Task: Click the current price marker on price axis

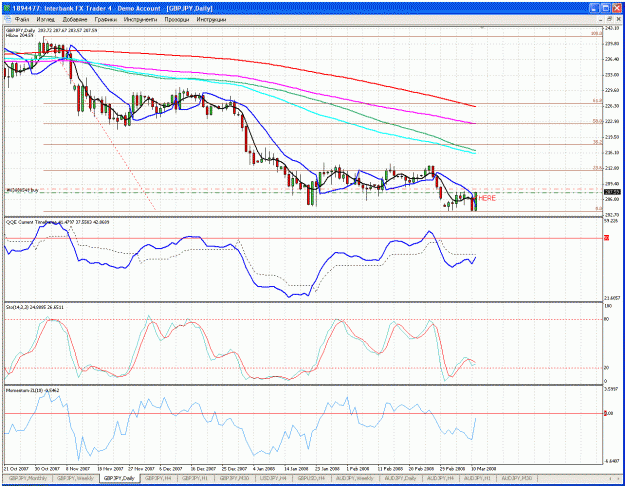Action: (612, 193)
